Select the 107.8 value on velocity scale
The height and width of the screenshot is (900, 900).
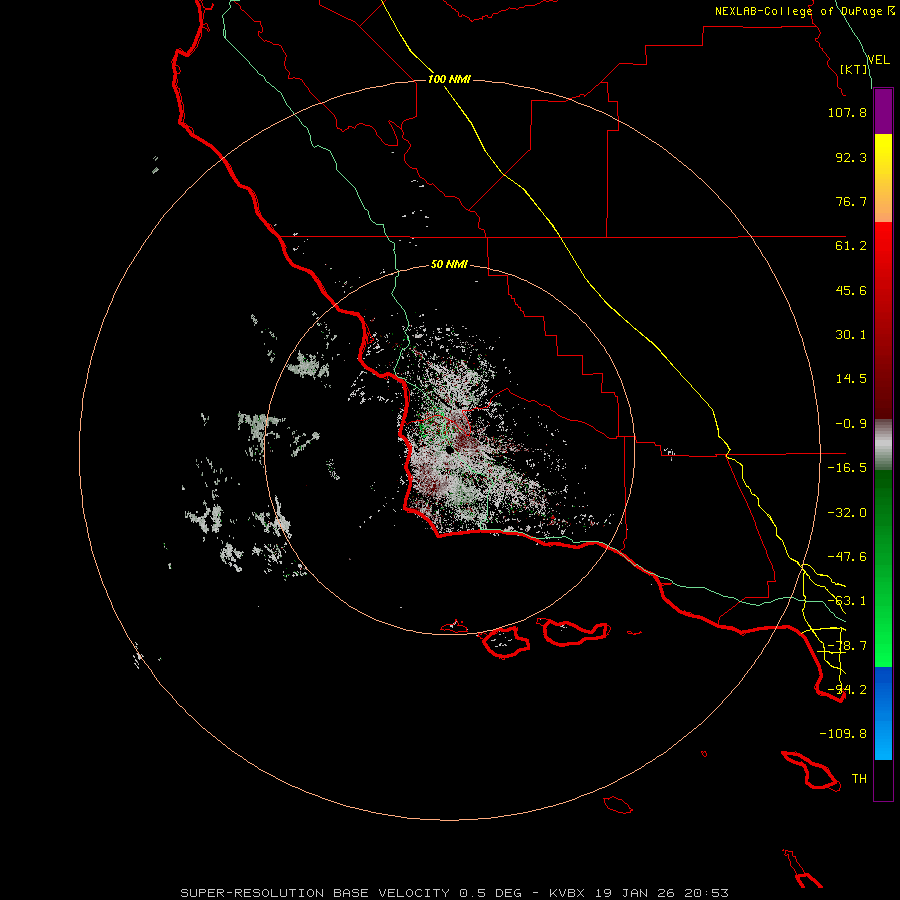[847, 112]
